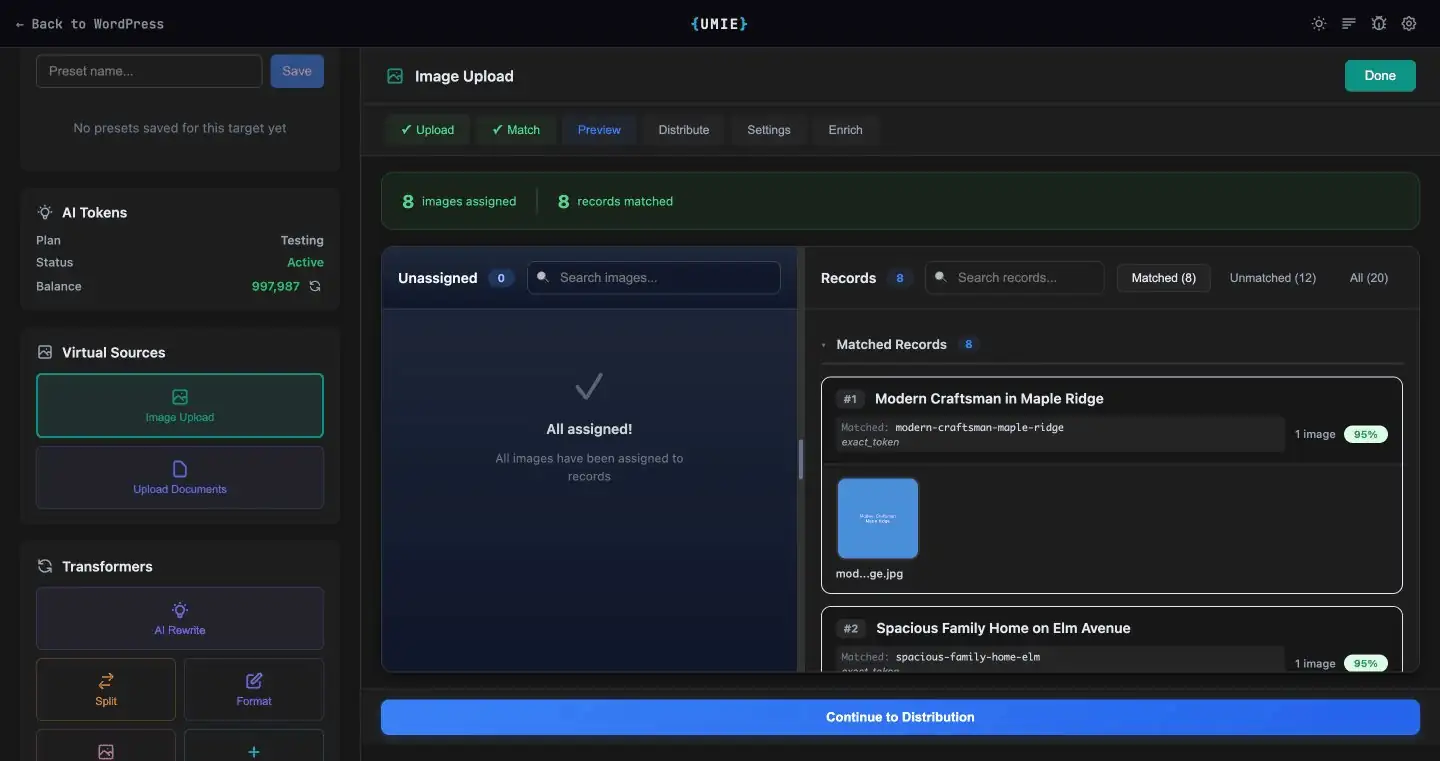The height and width of the screenshot is (761, 1440).
Task: Open the Distribute step tab
Action: (x=684, y=130)
